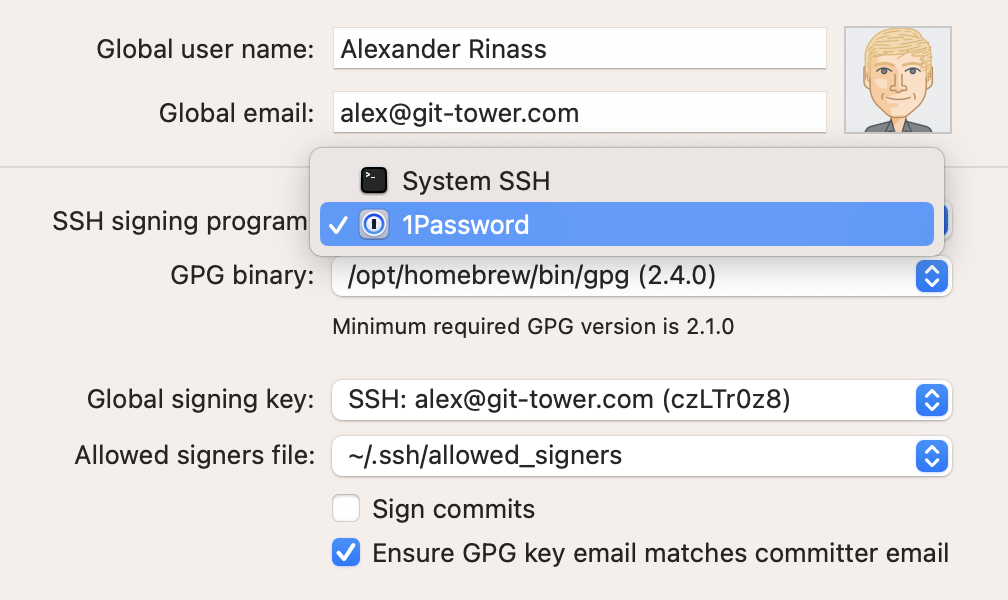The image size is (1008, 600).
Task: Click the GPG binary chevron arrows
Action: pos(931,276)
